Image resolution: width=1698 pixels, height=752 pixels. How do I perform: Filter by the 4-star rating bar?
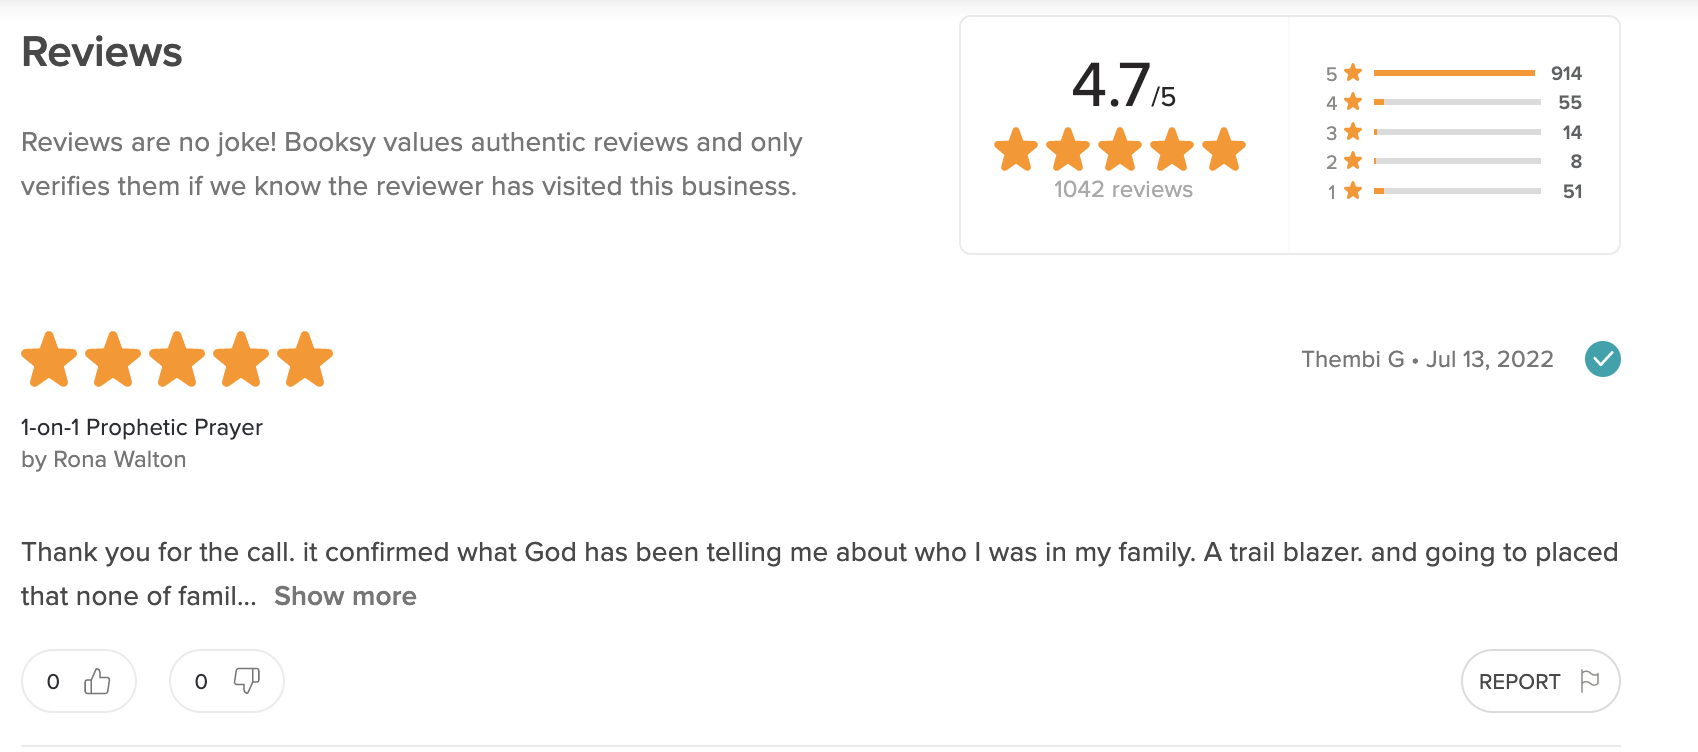pos(1456,102)
